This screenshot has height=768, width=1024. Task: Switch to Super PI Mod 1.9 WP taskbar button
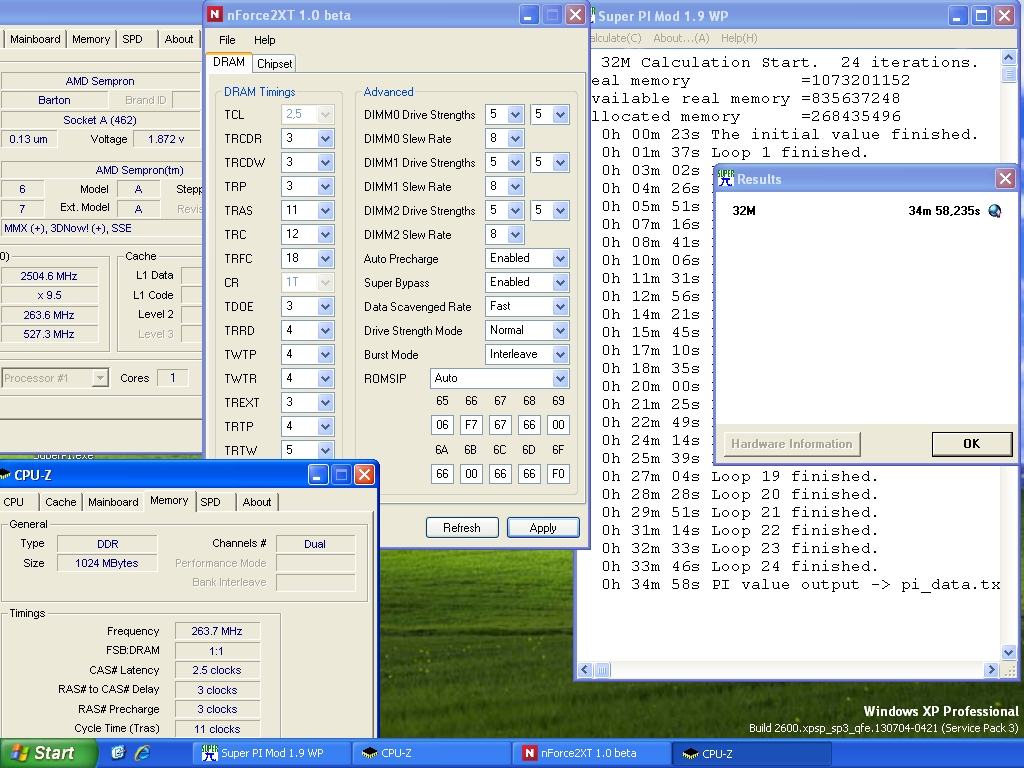[x=272, y=753]
